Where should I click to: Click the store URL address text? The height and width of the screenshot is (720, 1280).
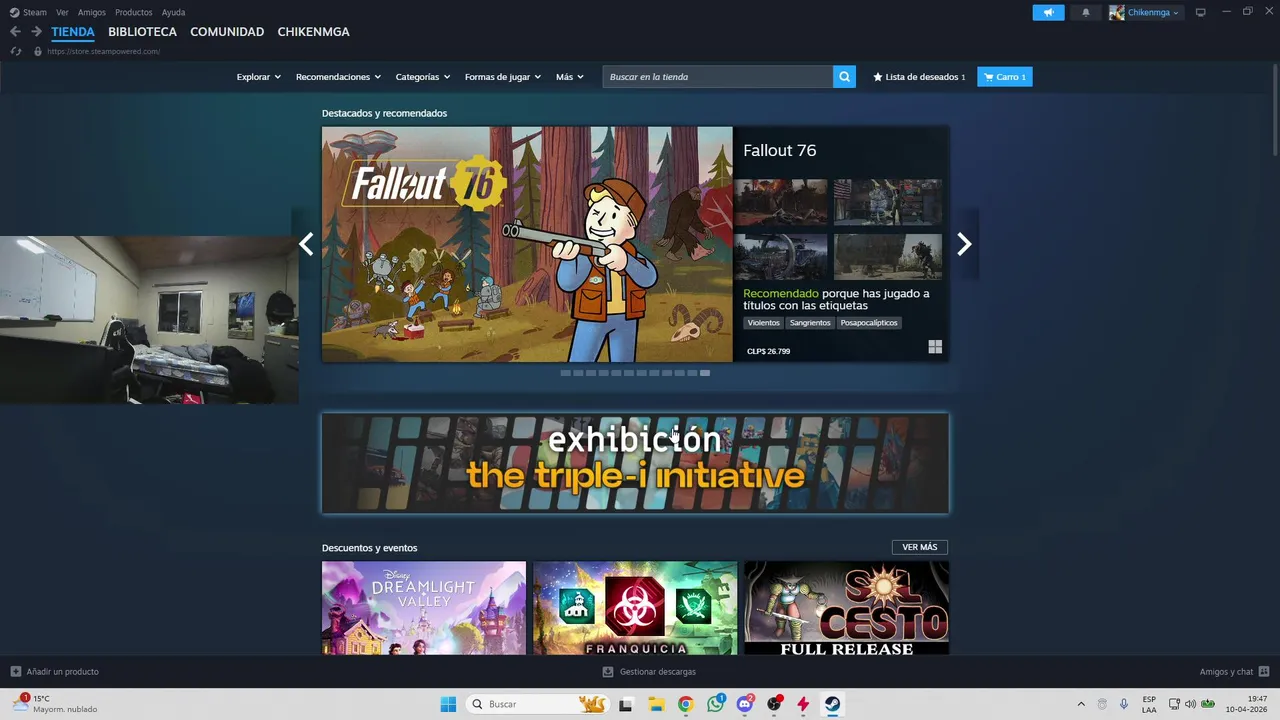point(103,52)
